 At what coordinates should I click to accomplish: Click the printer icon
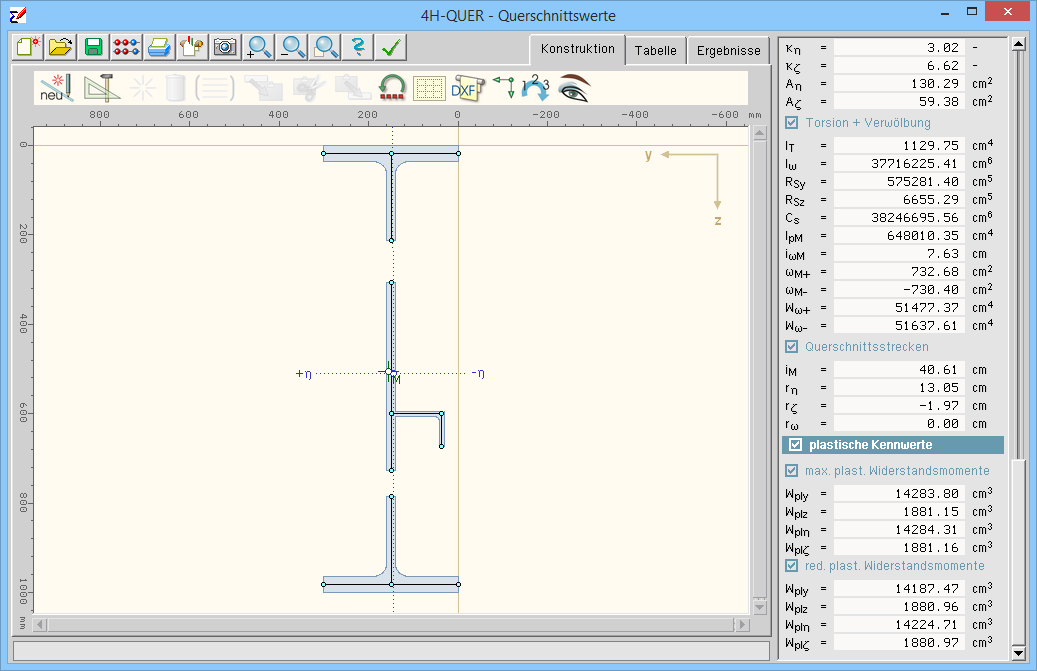[x=159, y=47]
